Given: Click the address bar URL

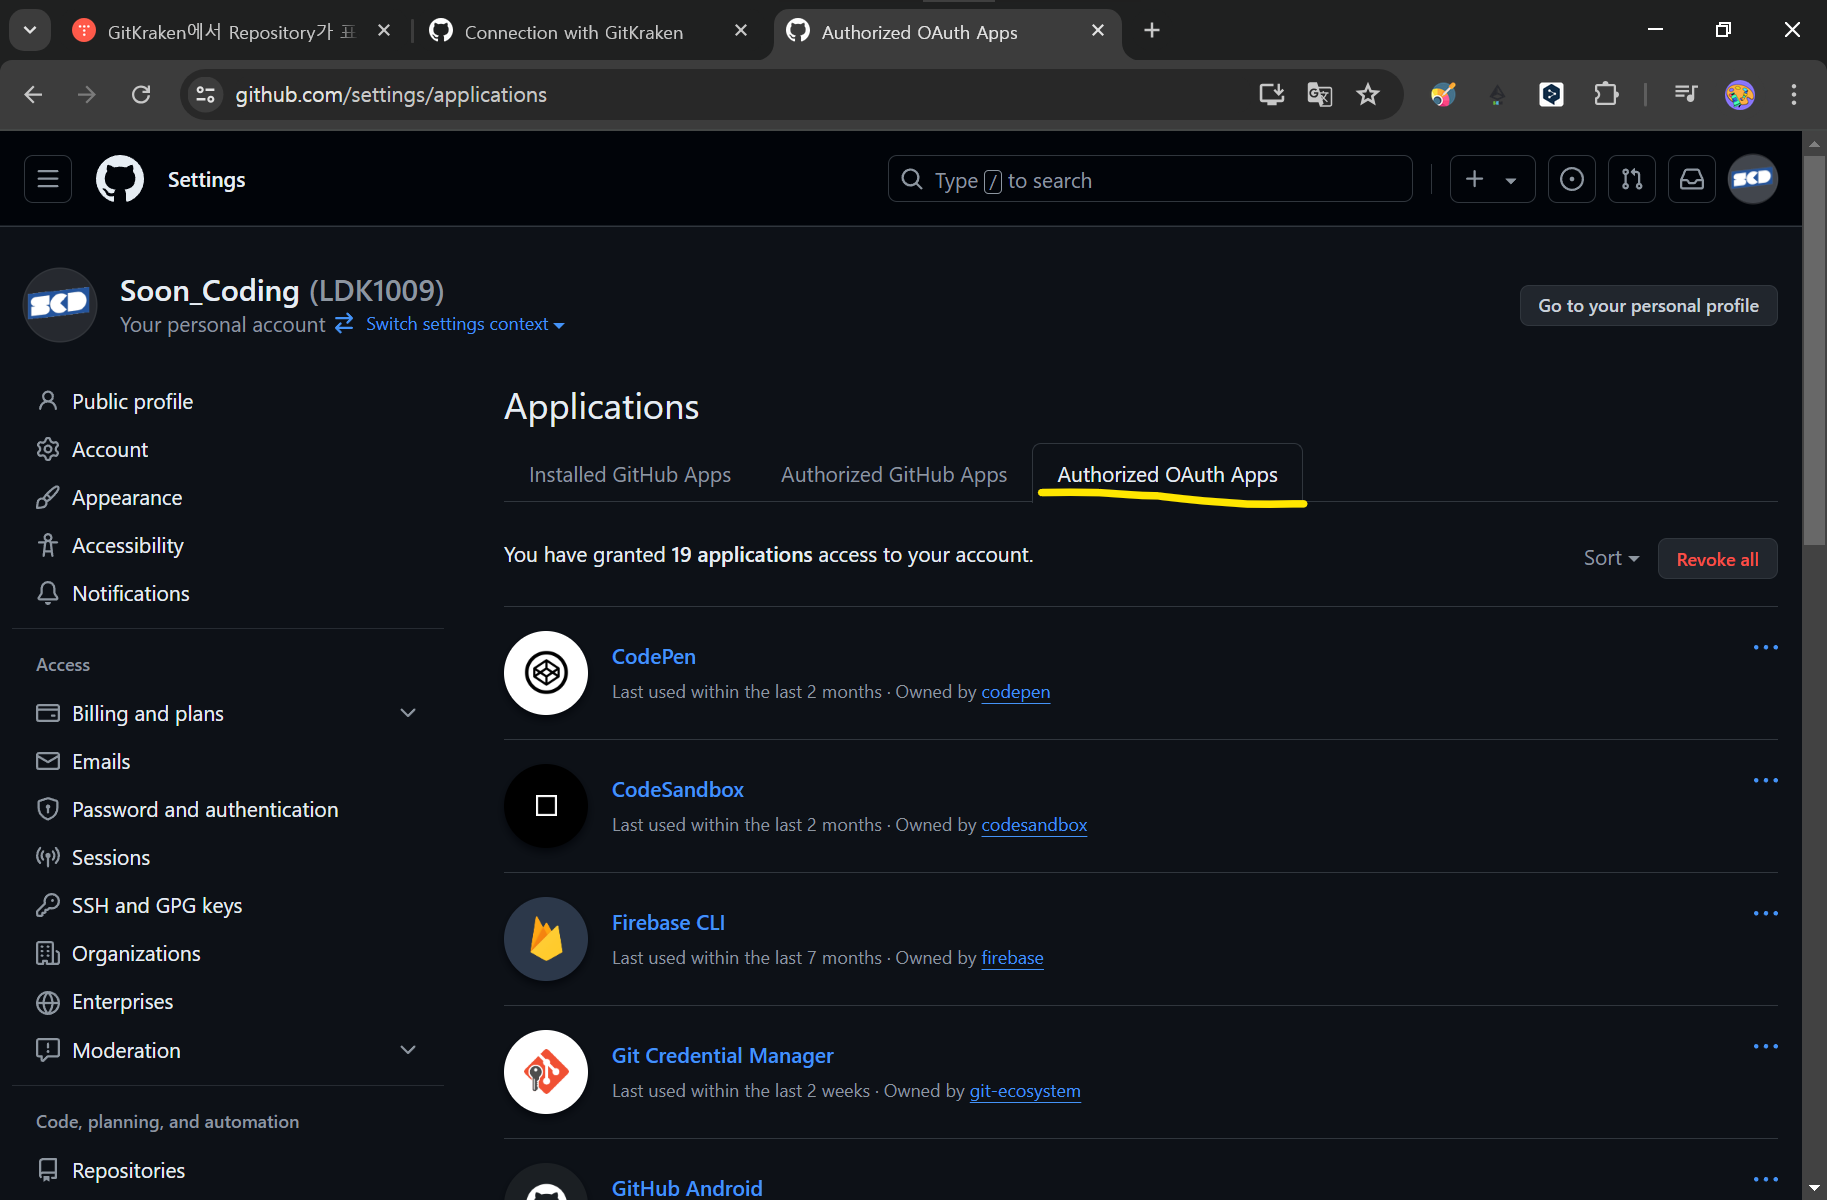Looking at the screenshot, I should (391, 94).
